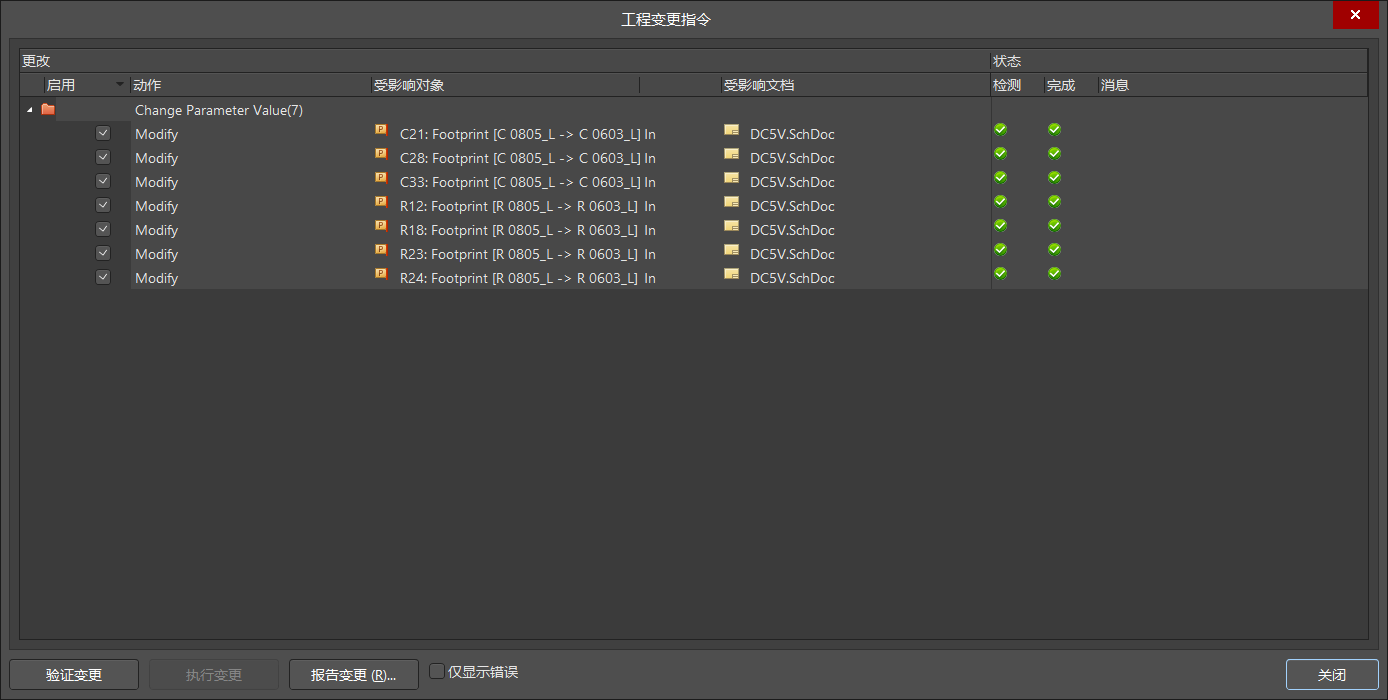This screenshot has width=1388, height=700.
Task: Uncheck the enable checkbox for C21 Modify row
Action: pos(102,133)
